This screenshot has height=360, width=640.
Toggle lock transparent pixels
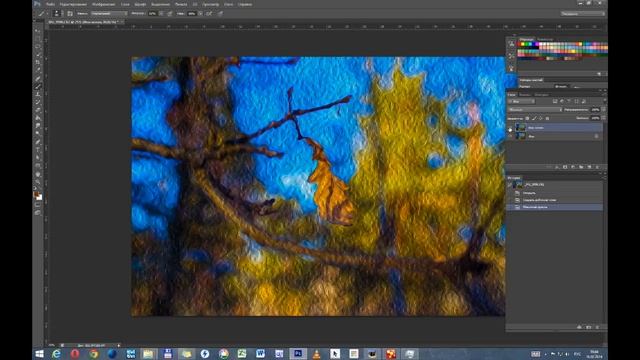click(527, 118)
